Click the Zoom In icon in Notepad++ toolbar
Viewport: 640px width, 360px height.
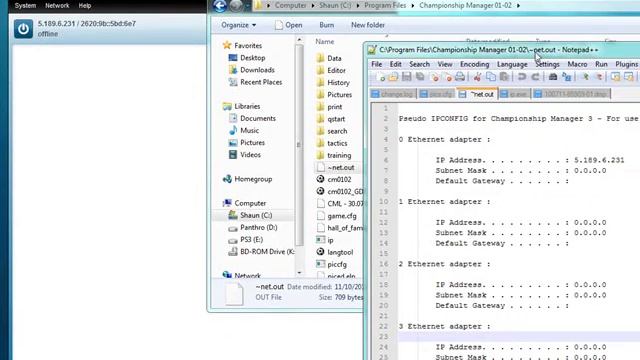[585, 77]
